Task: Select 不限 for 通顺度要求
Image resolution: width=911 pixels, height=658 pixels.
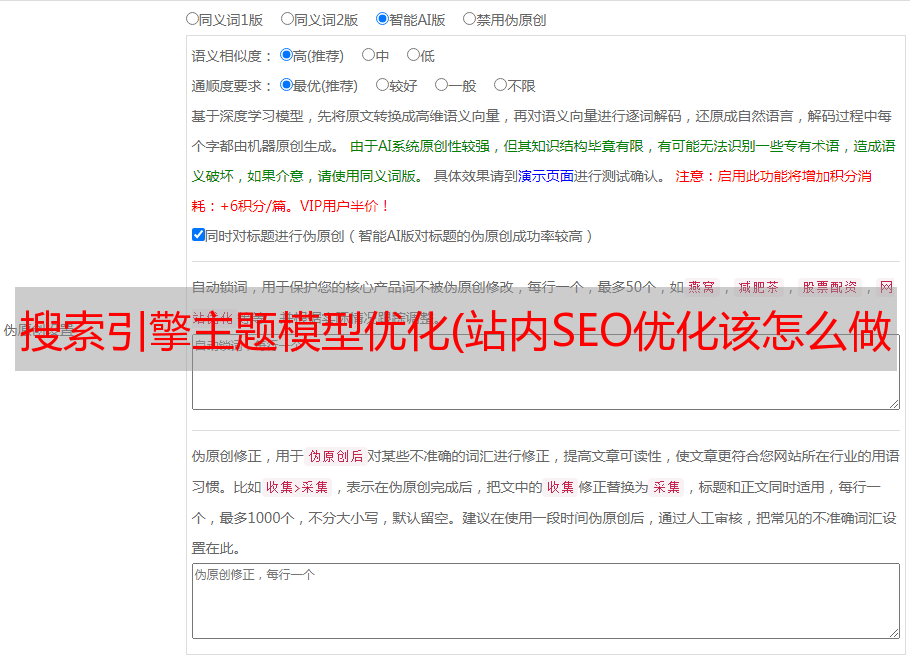Action: pos(500,86)
